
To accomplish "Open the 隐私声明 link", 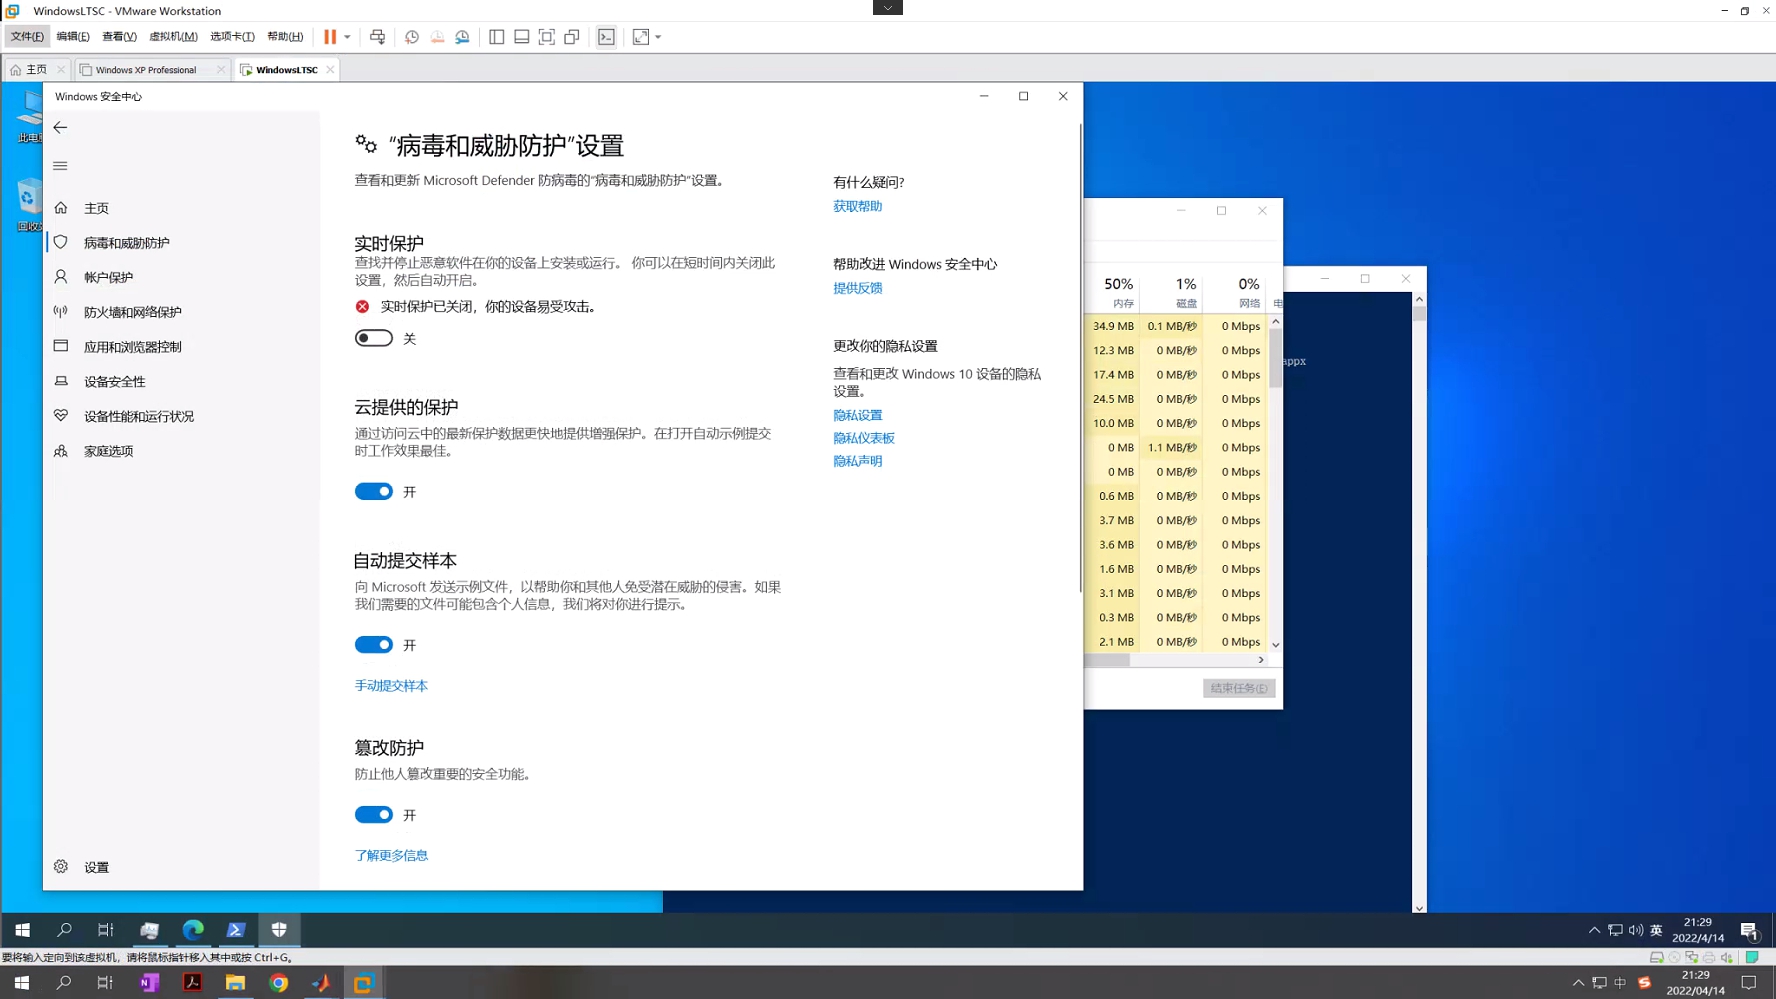I will point(857,461).
